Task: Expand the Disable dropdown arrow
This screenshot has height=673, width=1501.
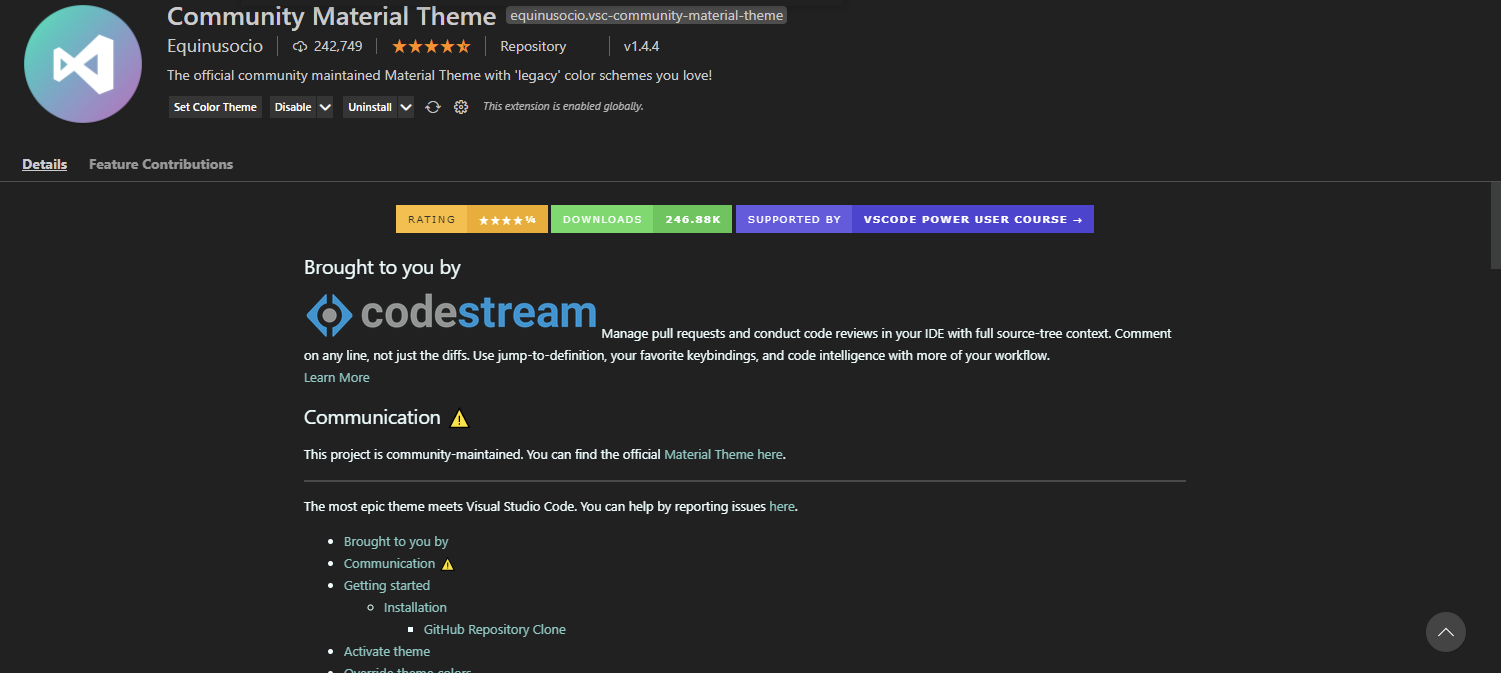Action: click(325, 107)
